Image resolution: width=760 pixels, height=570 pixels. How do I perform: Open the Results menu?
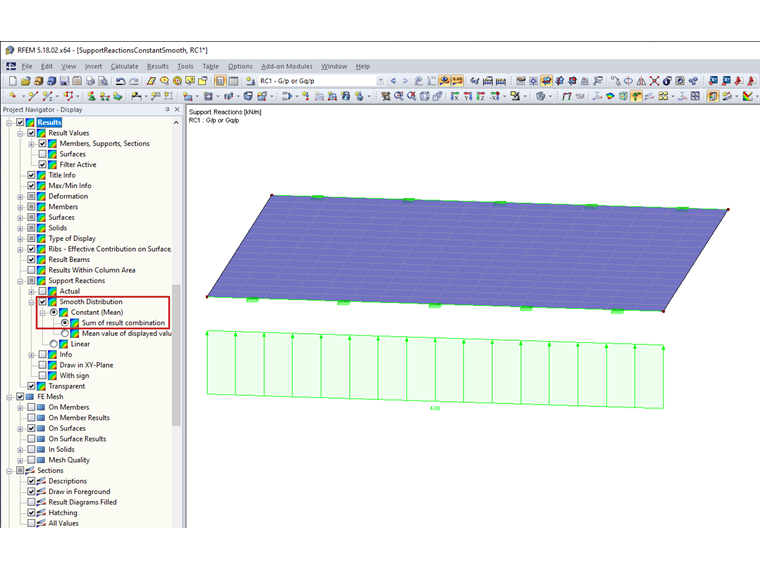click(x=158, y=66)
